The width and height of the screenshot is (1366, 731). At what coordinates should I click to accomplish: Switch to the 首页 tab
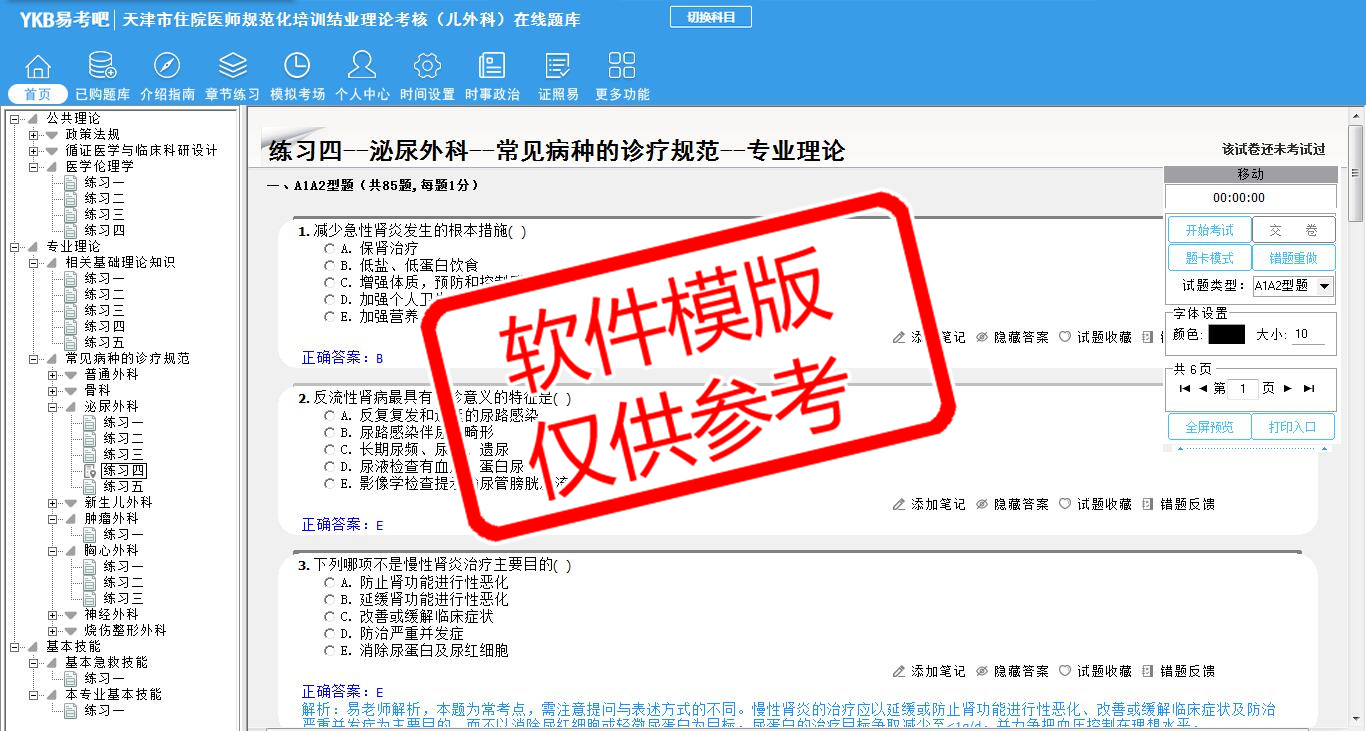pyautogui.click(x=38, y=94)
